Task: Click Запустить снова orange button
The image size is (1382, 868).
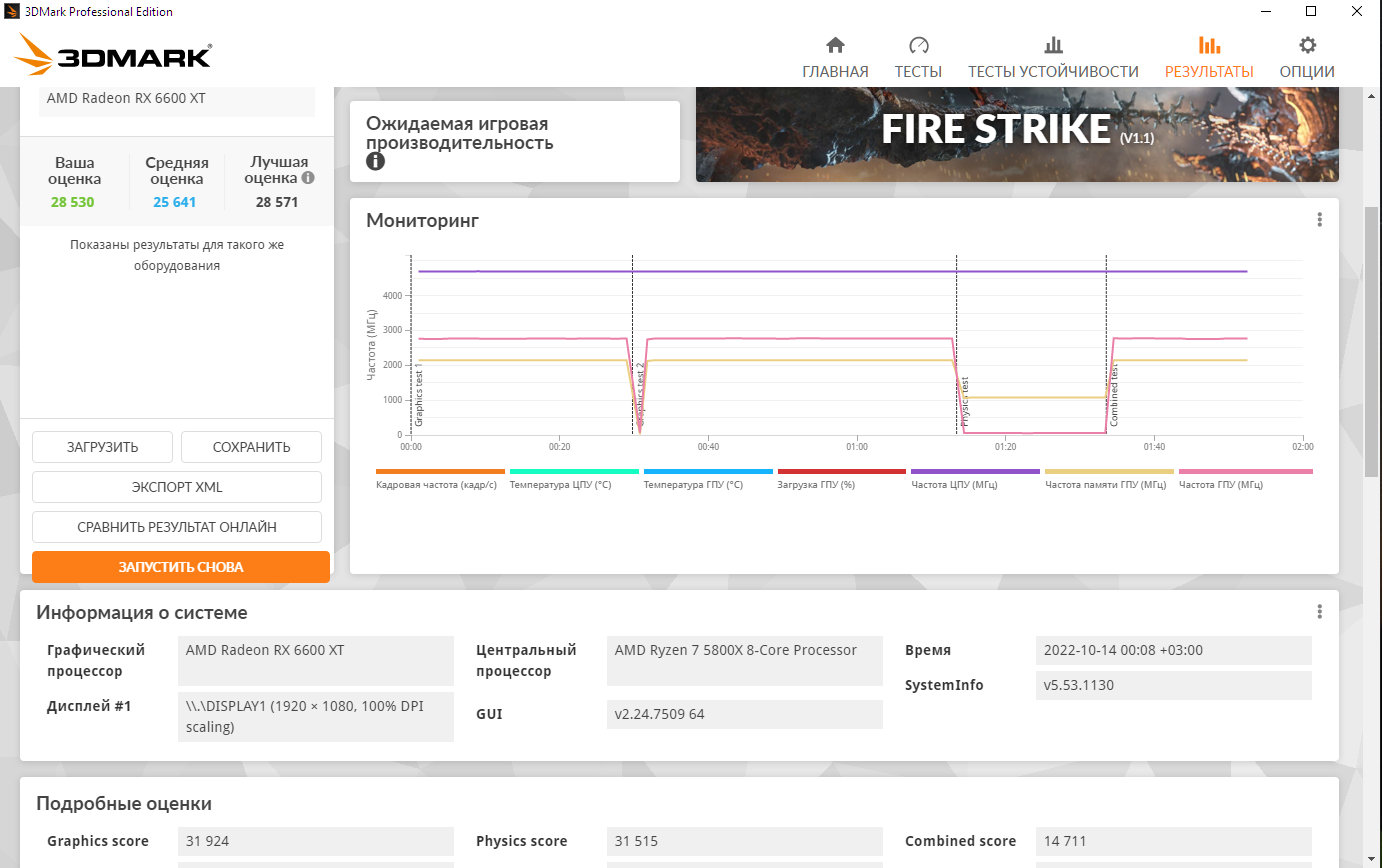Action: tap(181, 567)
